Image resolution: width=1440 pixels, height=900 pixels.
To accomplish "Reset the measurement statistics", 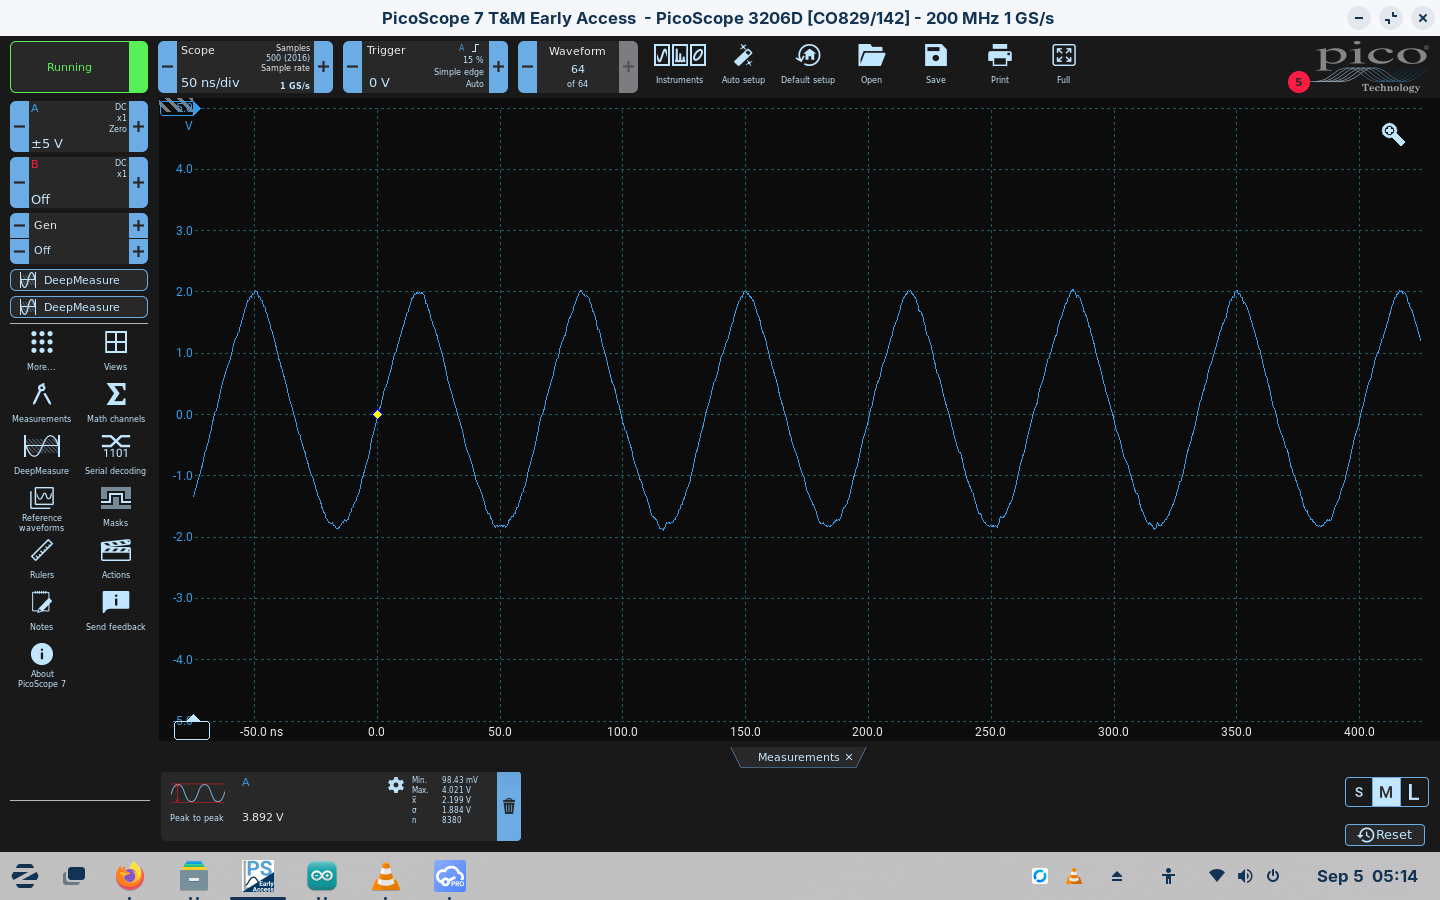I will pos(1385,835).
